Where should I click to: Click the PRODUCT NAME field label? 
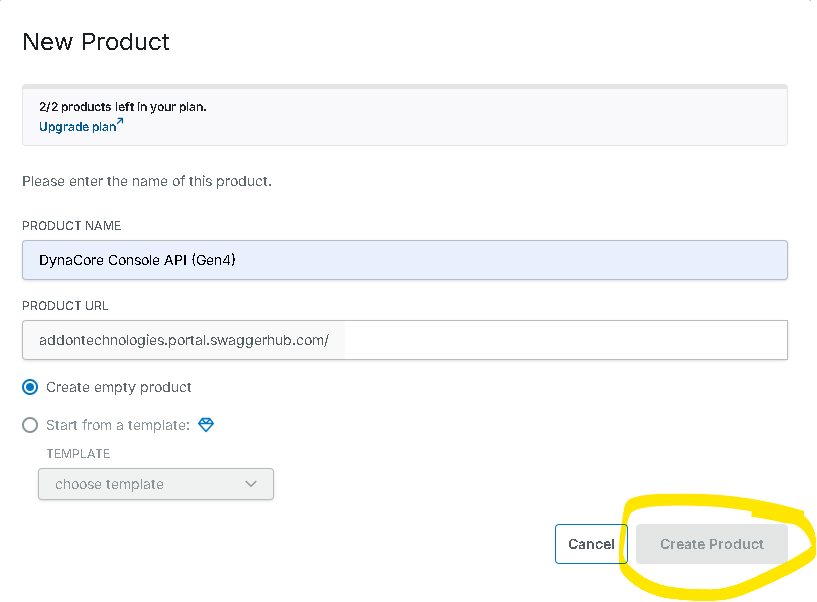pos(71,226)
